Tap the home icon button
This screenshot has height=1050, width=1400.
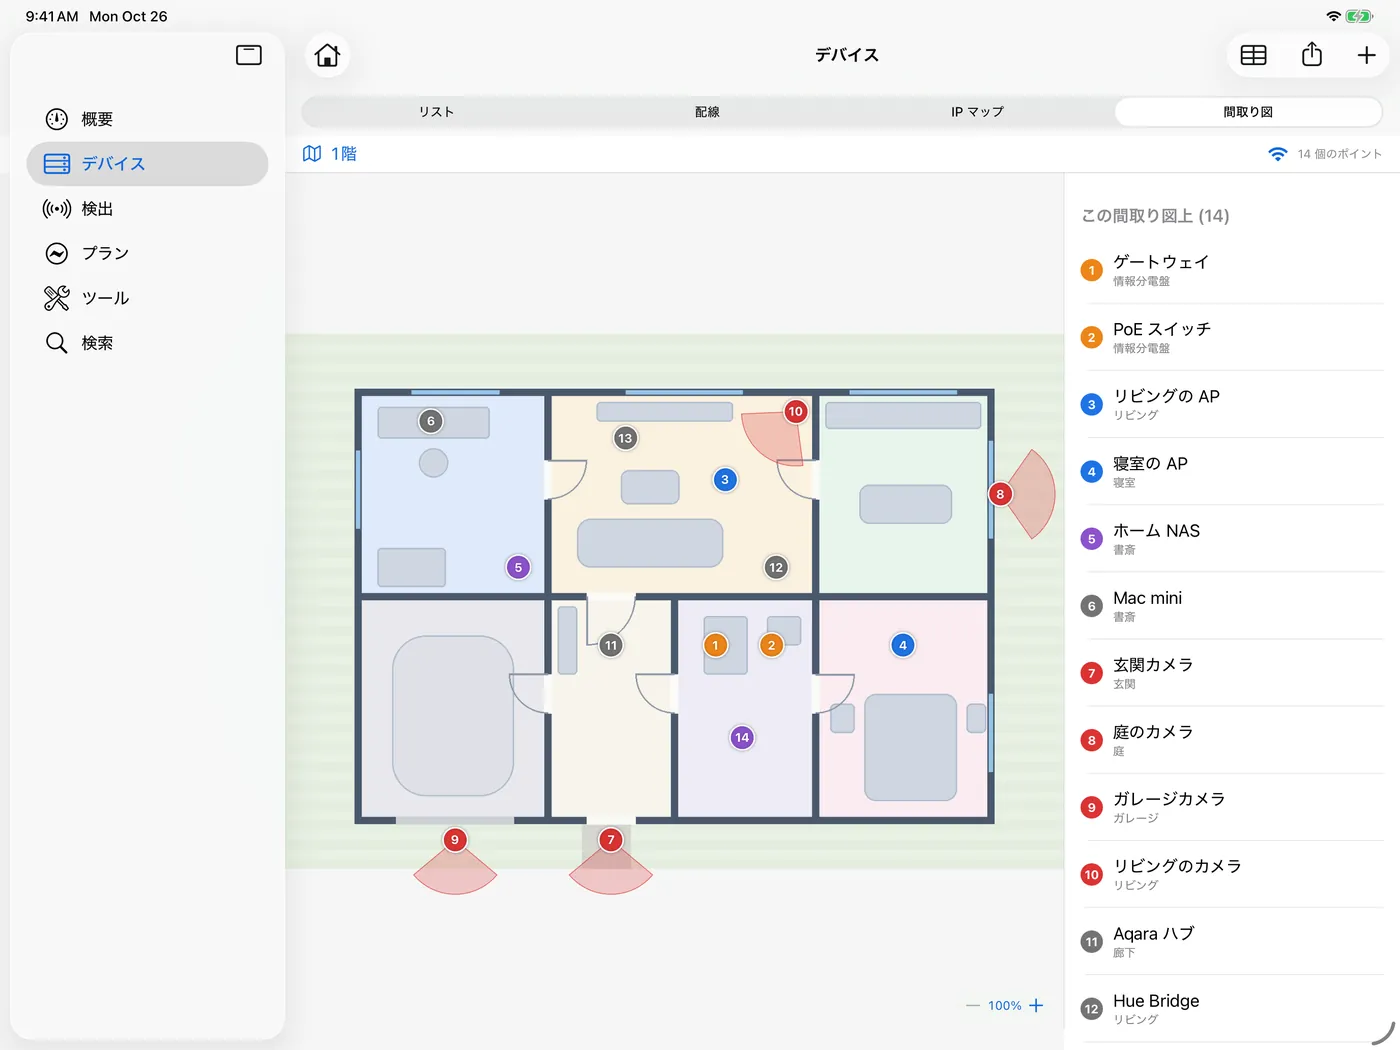coord(327,55)
